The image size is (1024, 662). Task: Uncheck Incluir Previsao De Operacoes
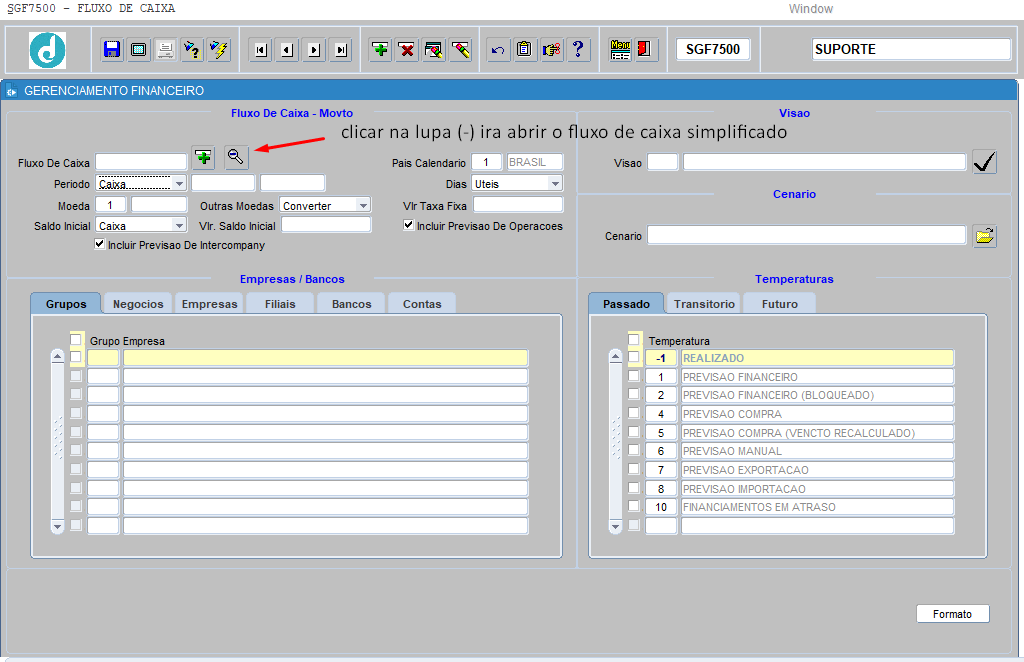point(409,225)
